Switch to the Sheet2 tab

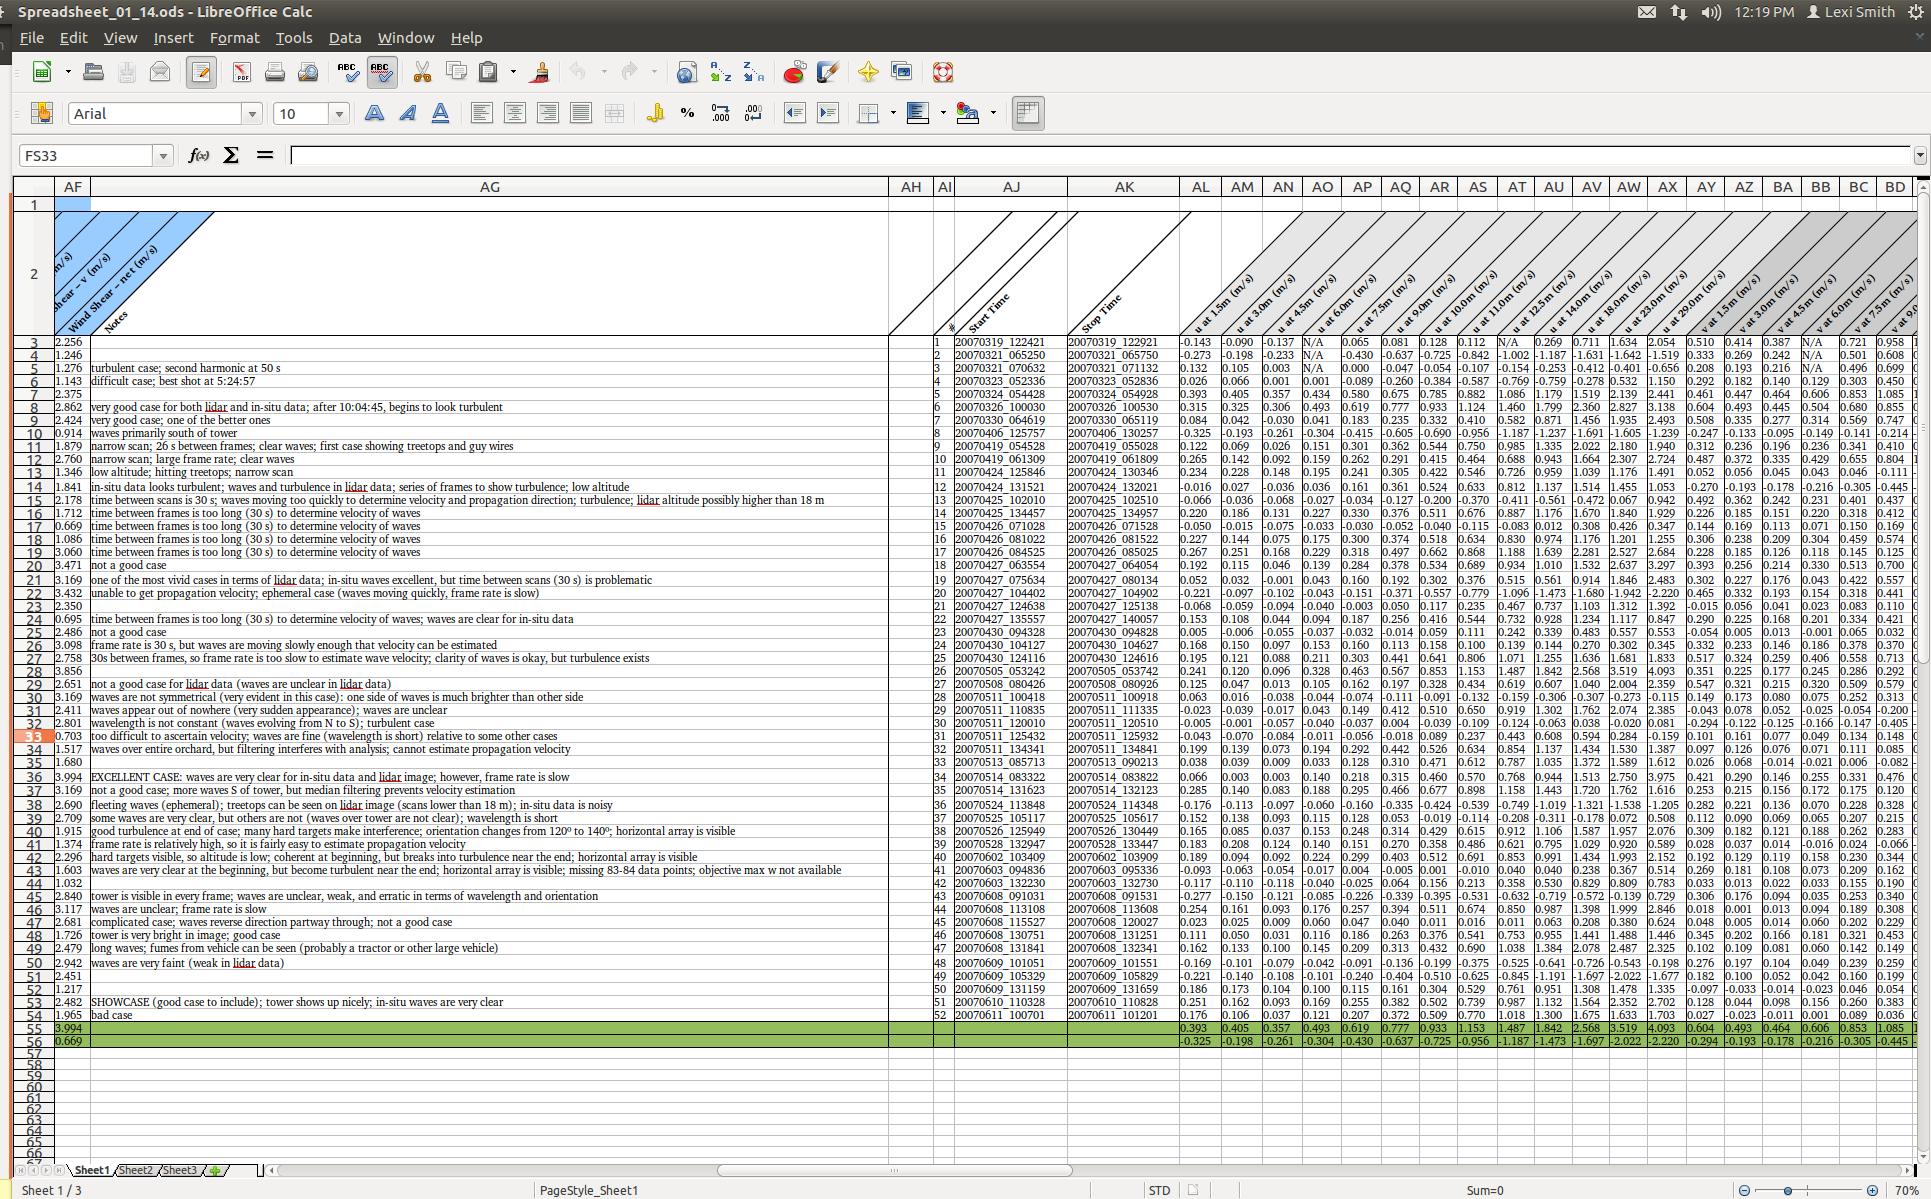[x=136, y=1170]
